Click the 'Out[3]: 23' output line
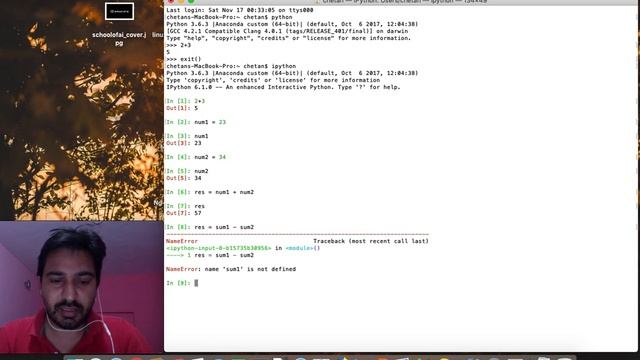Screen dimensions: 640x360 point(184,143)
